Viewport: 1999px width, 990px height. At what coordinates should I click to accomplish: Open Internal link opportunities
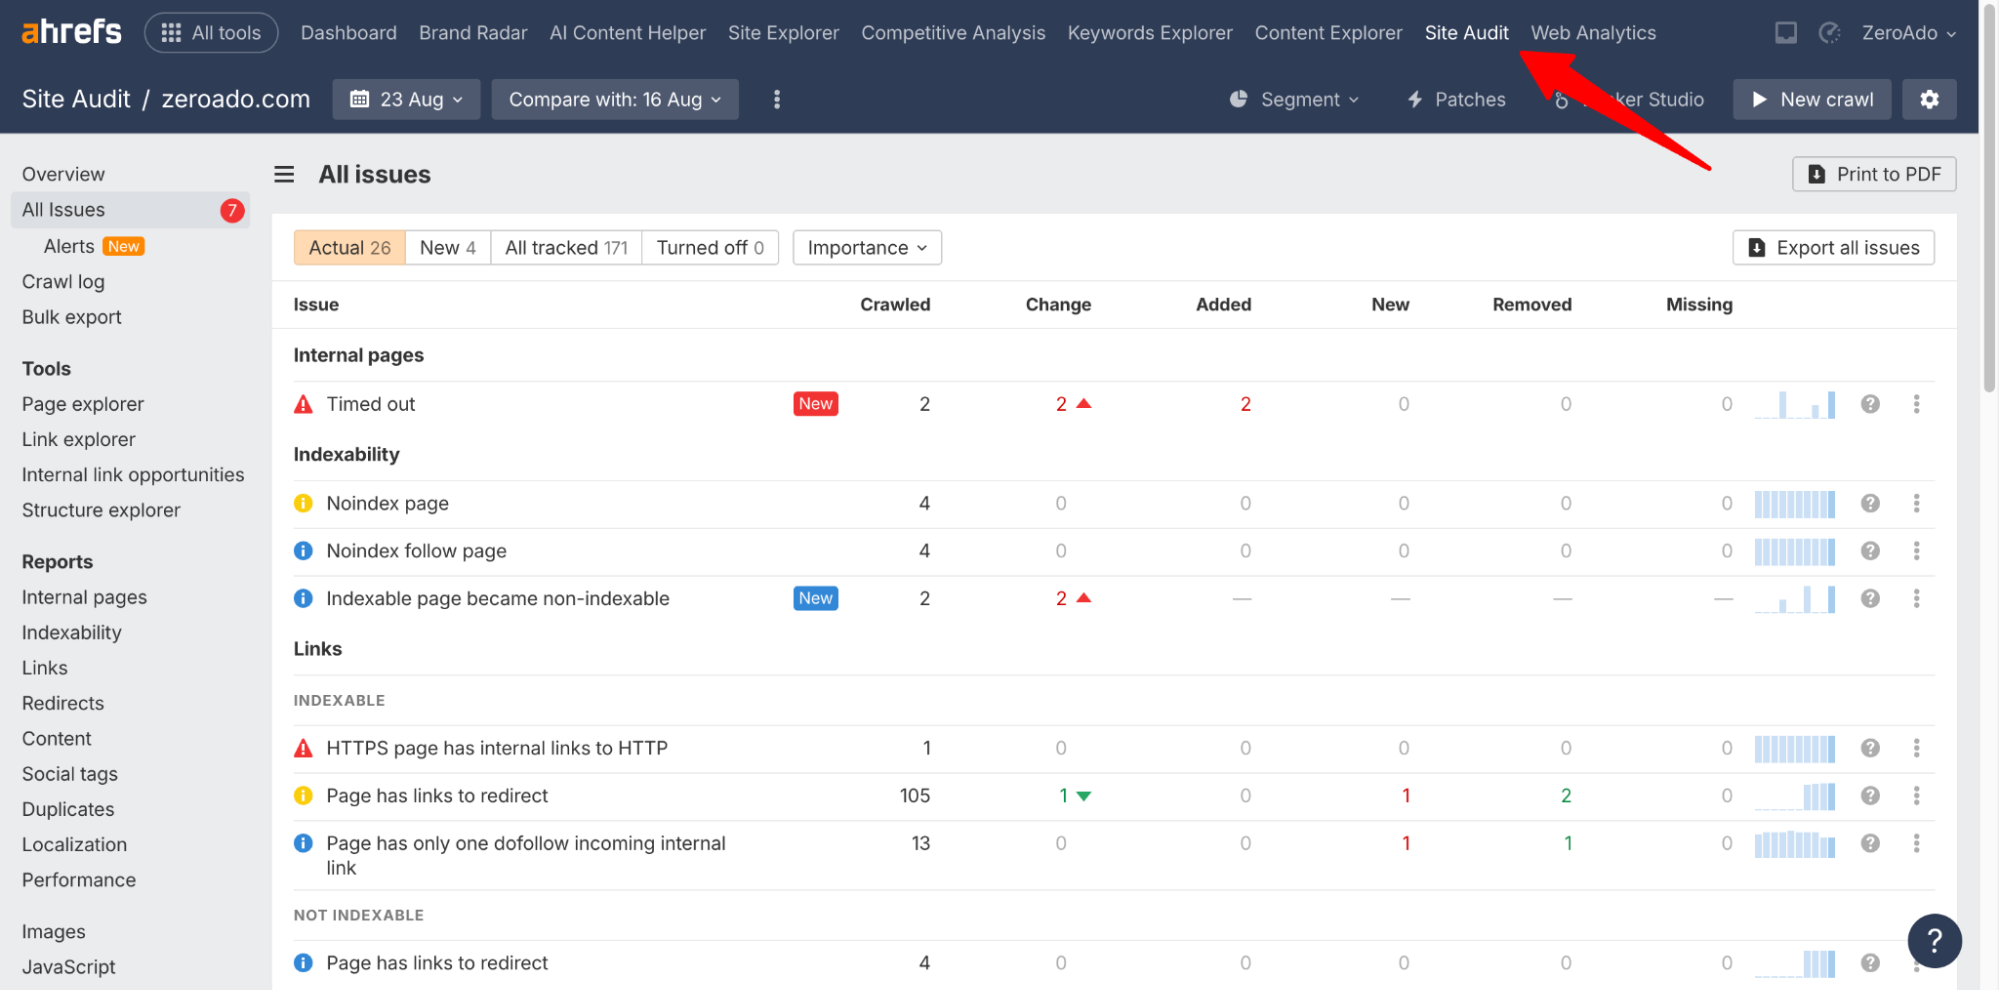pos(133,475)
